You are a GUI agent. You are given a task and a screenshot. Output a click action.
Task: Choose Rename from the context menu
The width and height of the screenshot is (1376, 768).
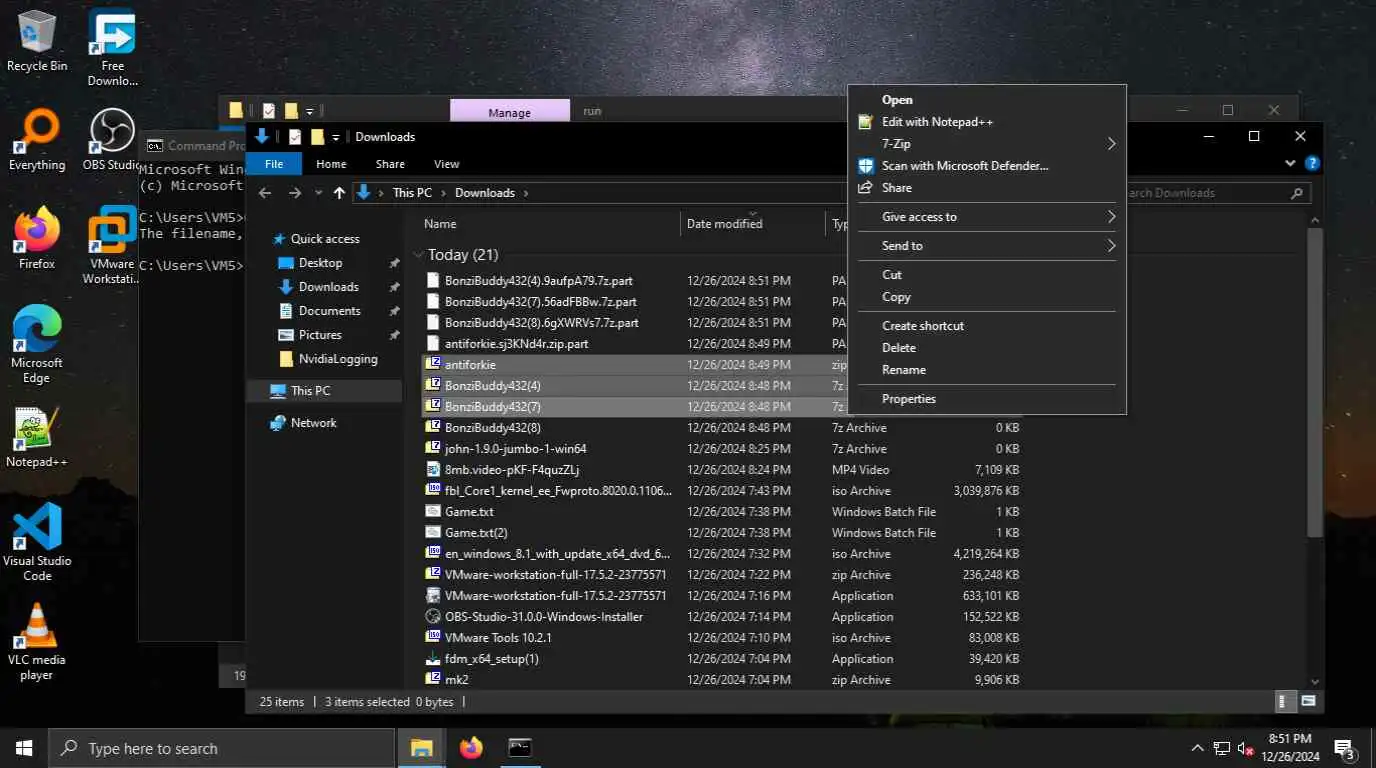click(x=987, y=370)
